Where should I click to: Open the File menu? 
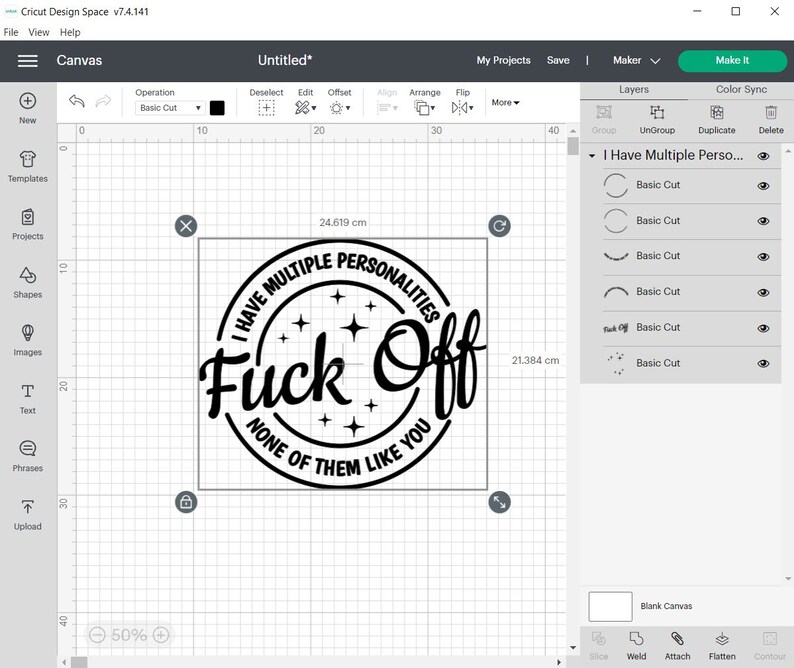(11, 32)
